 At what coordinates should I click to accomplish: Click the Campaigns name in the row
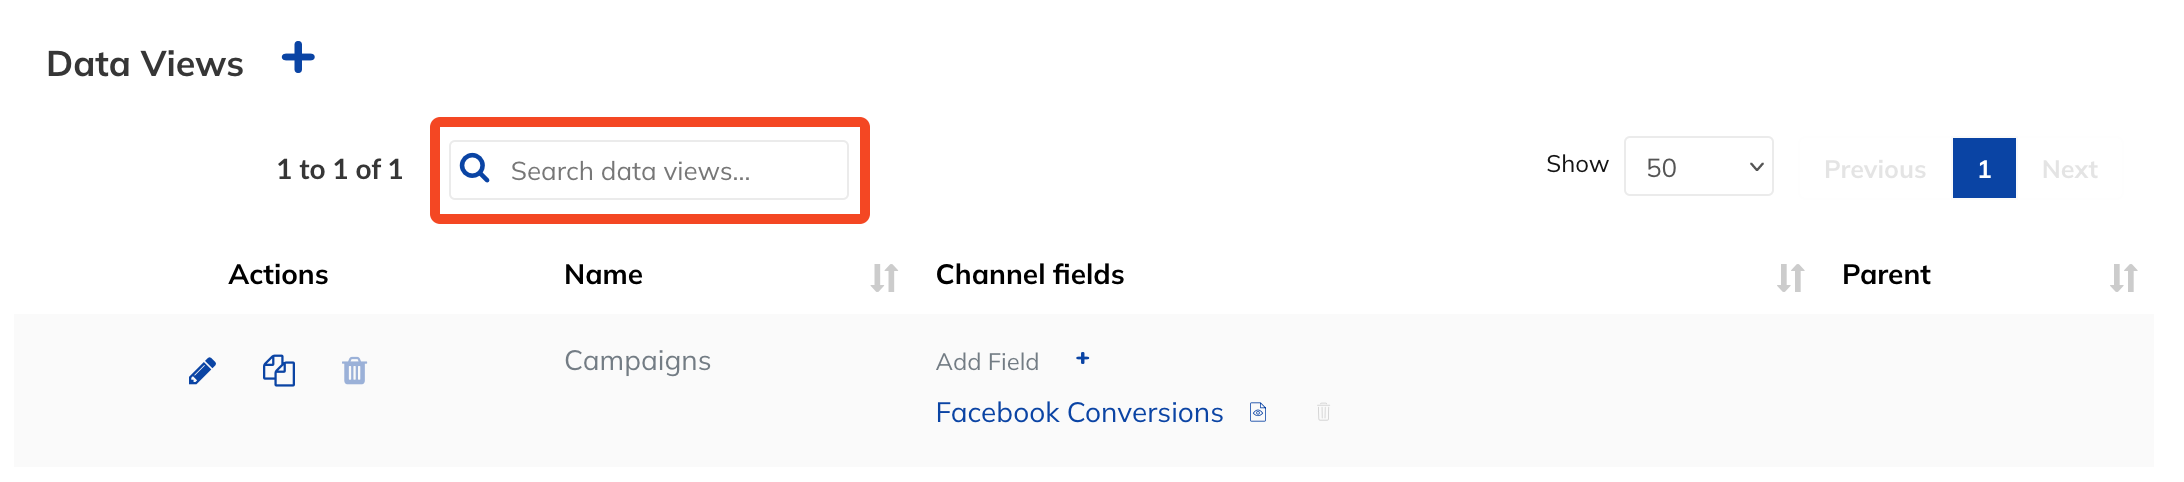637,361
